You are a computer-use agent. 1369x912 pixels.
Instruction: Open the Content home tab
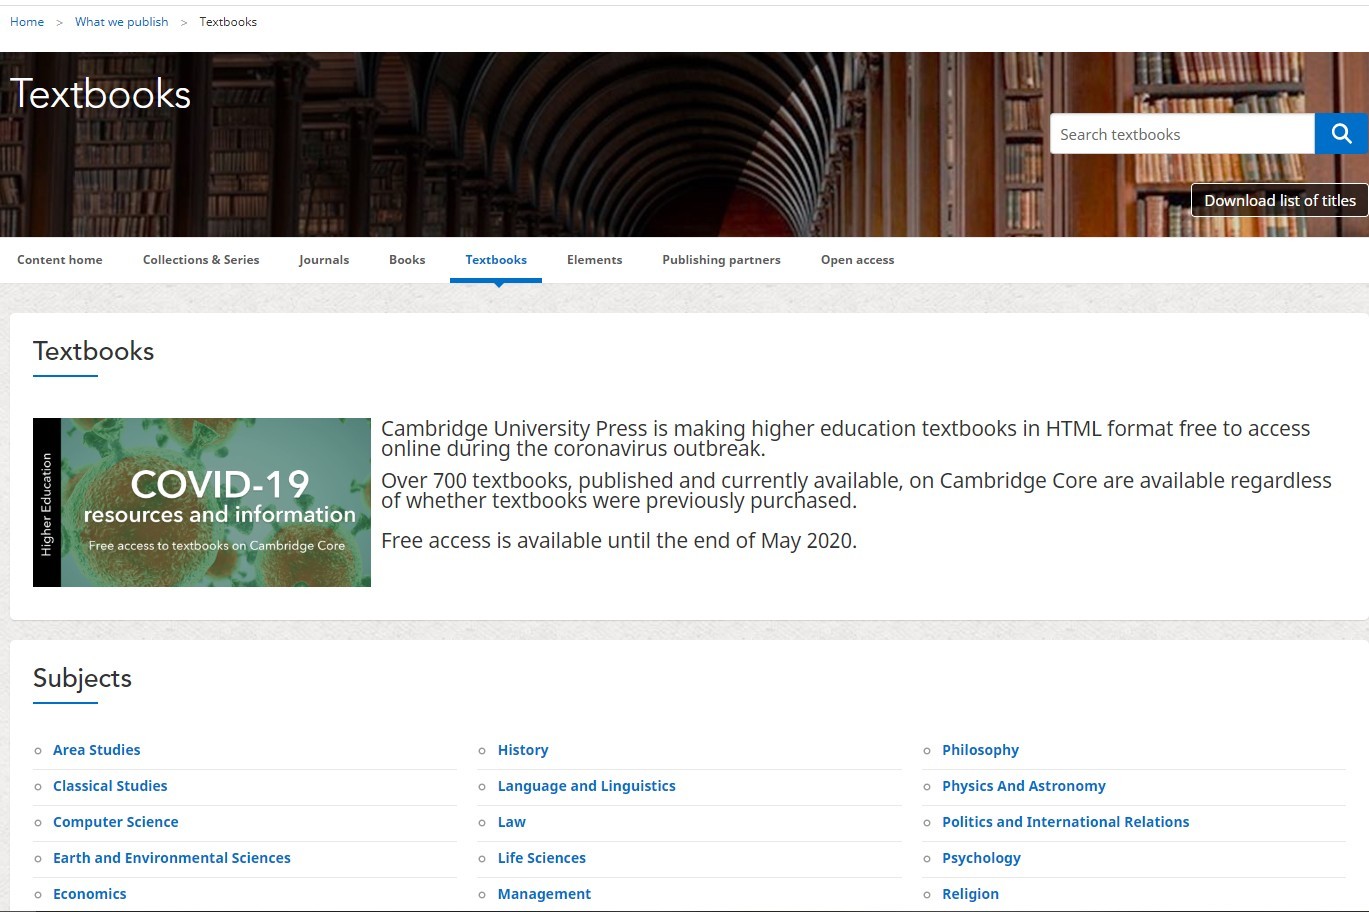60,260
